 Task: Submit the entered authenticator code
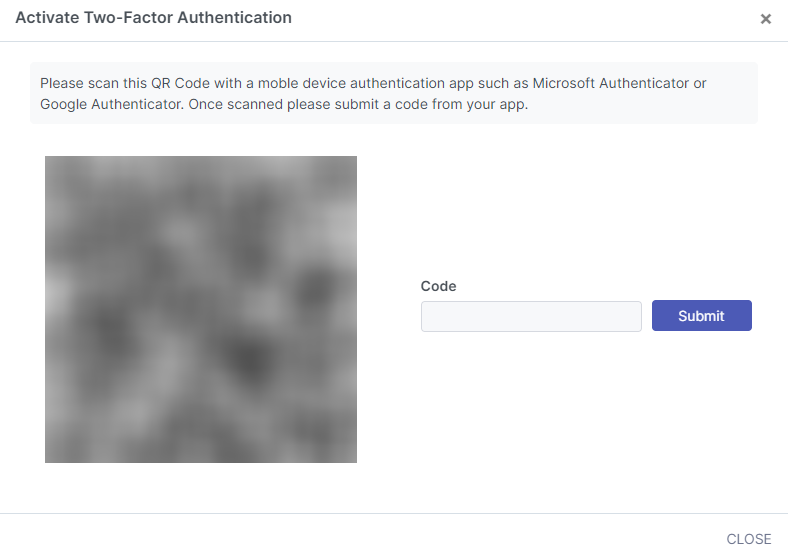[701, 316]
